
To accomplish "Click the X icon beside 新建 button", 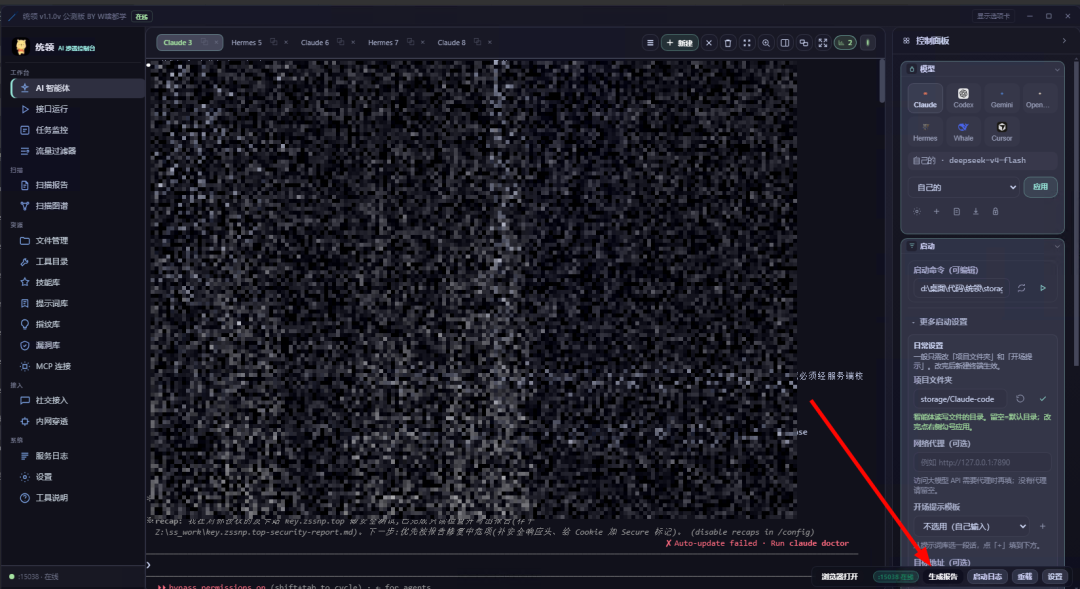I will tap(708, 43).
